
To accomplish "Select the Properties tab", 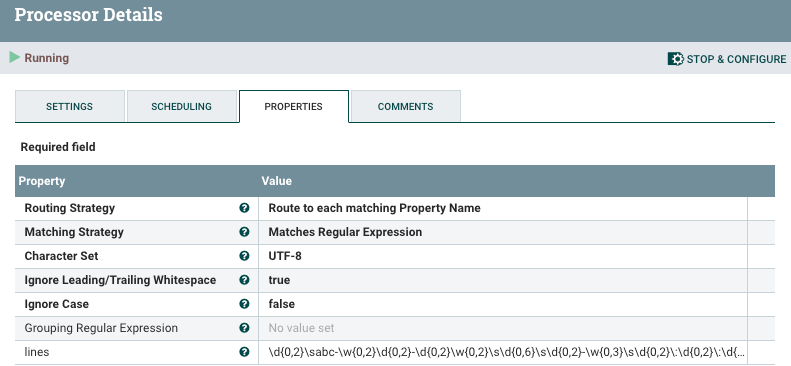I will (x=294, y=106).
